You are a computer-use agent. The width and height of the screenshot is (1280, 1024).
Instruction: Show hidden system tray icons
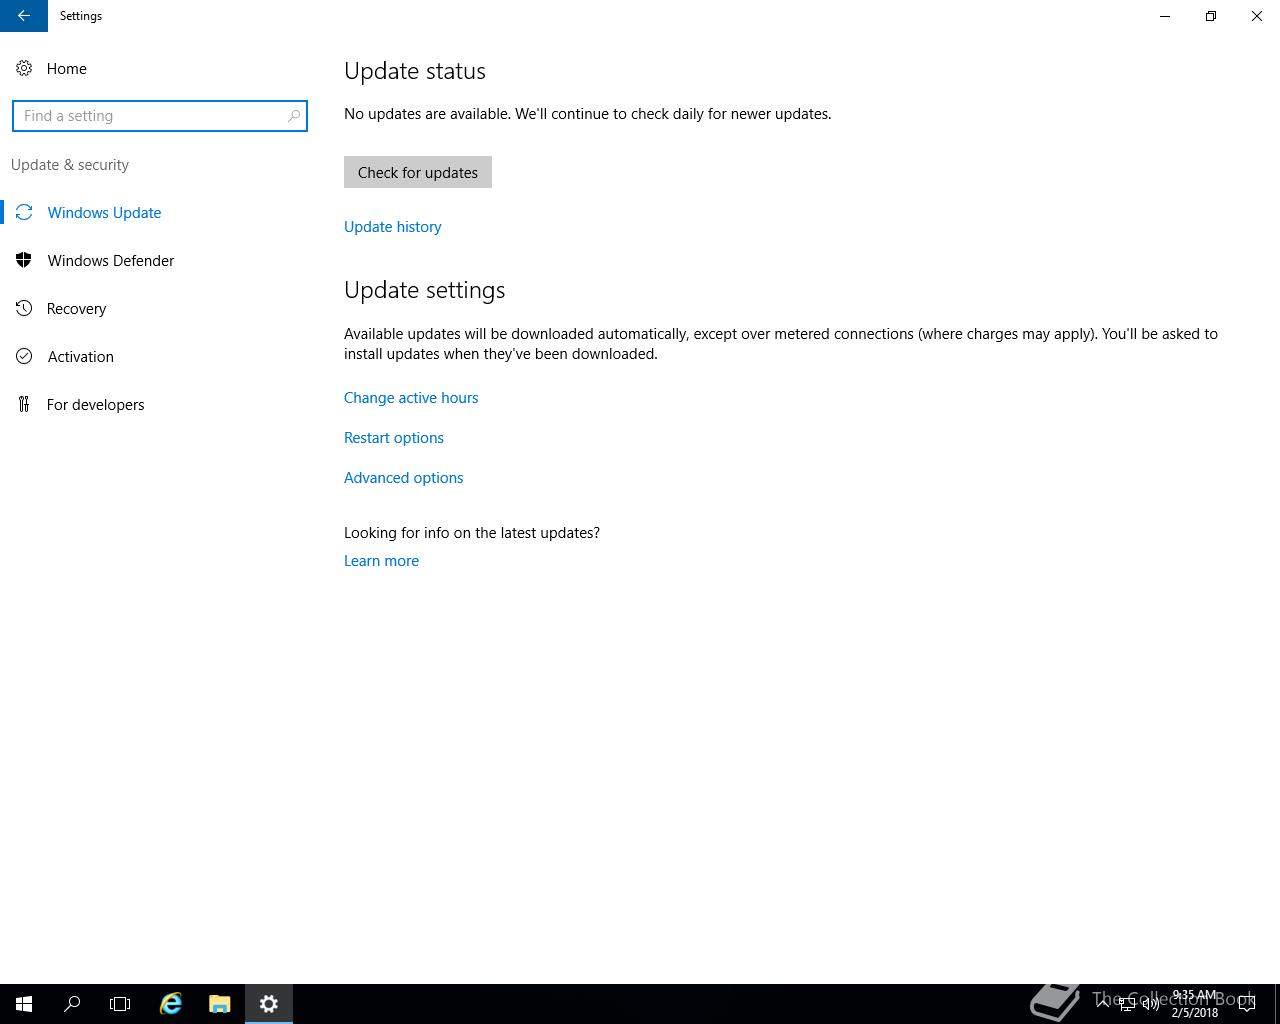[x=1103, y=1004]
